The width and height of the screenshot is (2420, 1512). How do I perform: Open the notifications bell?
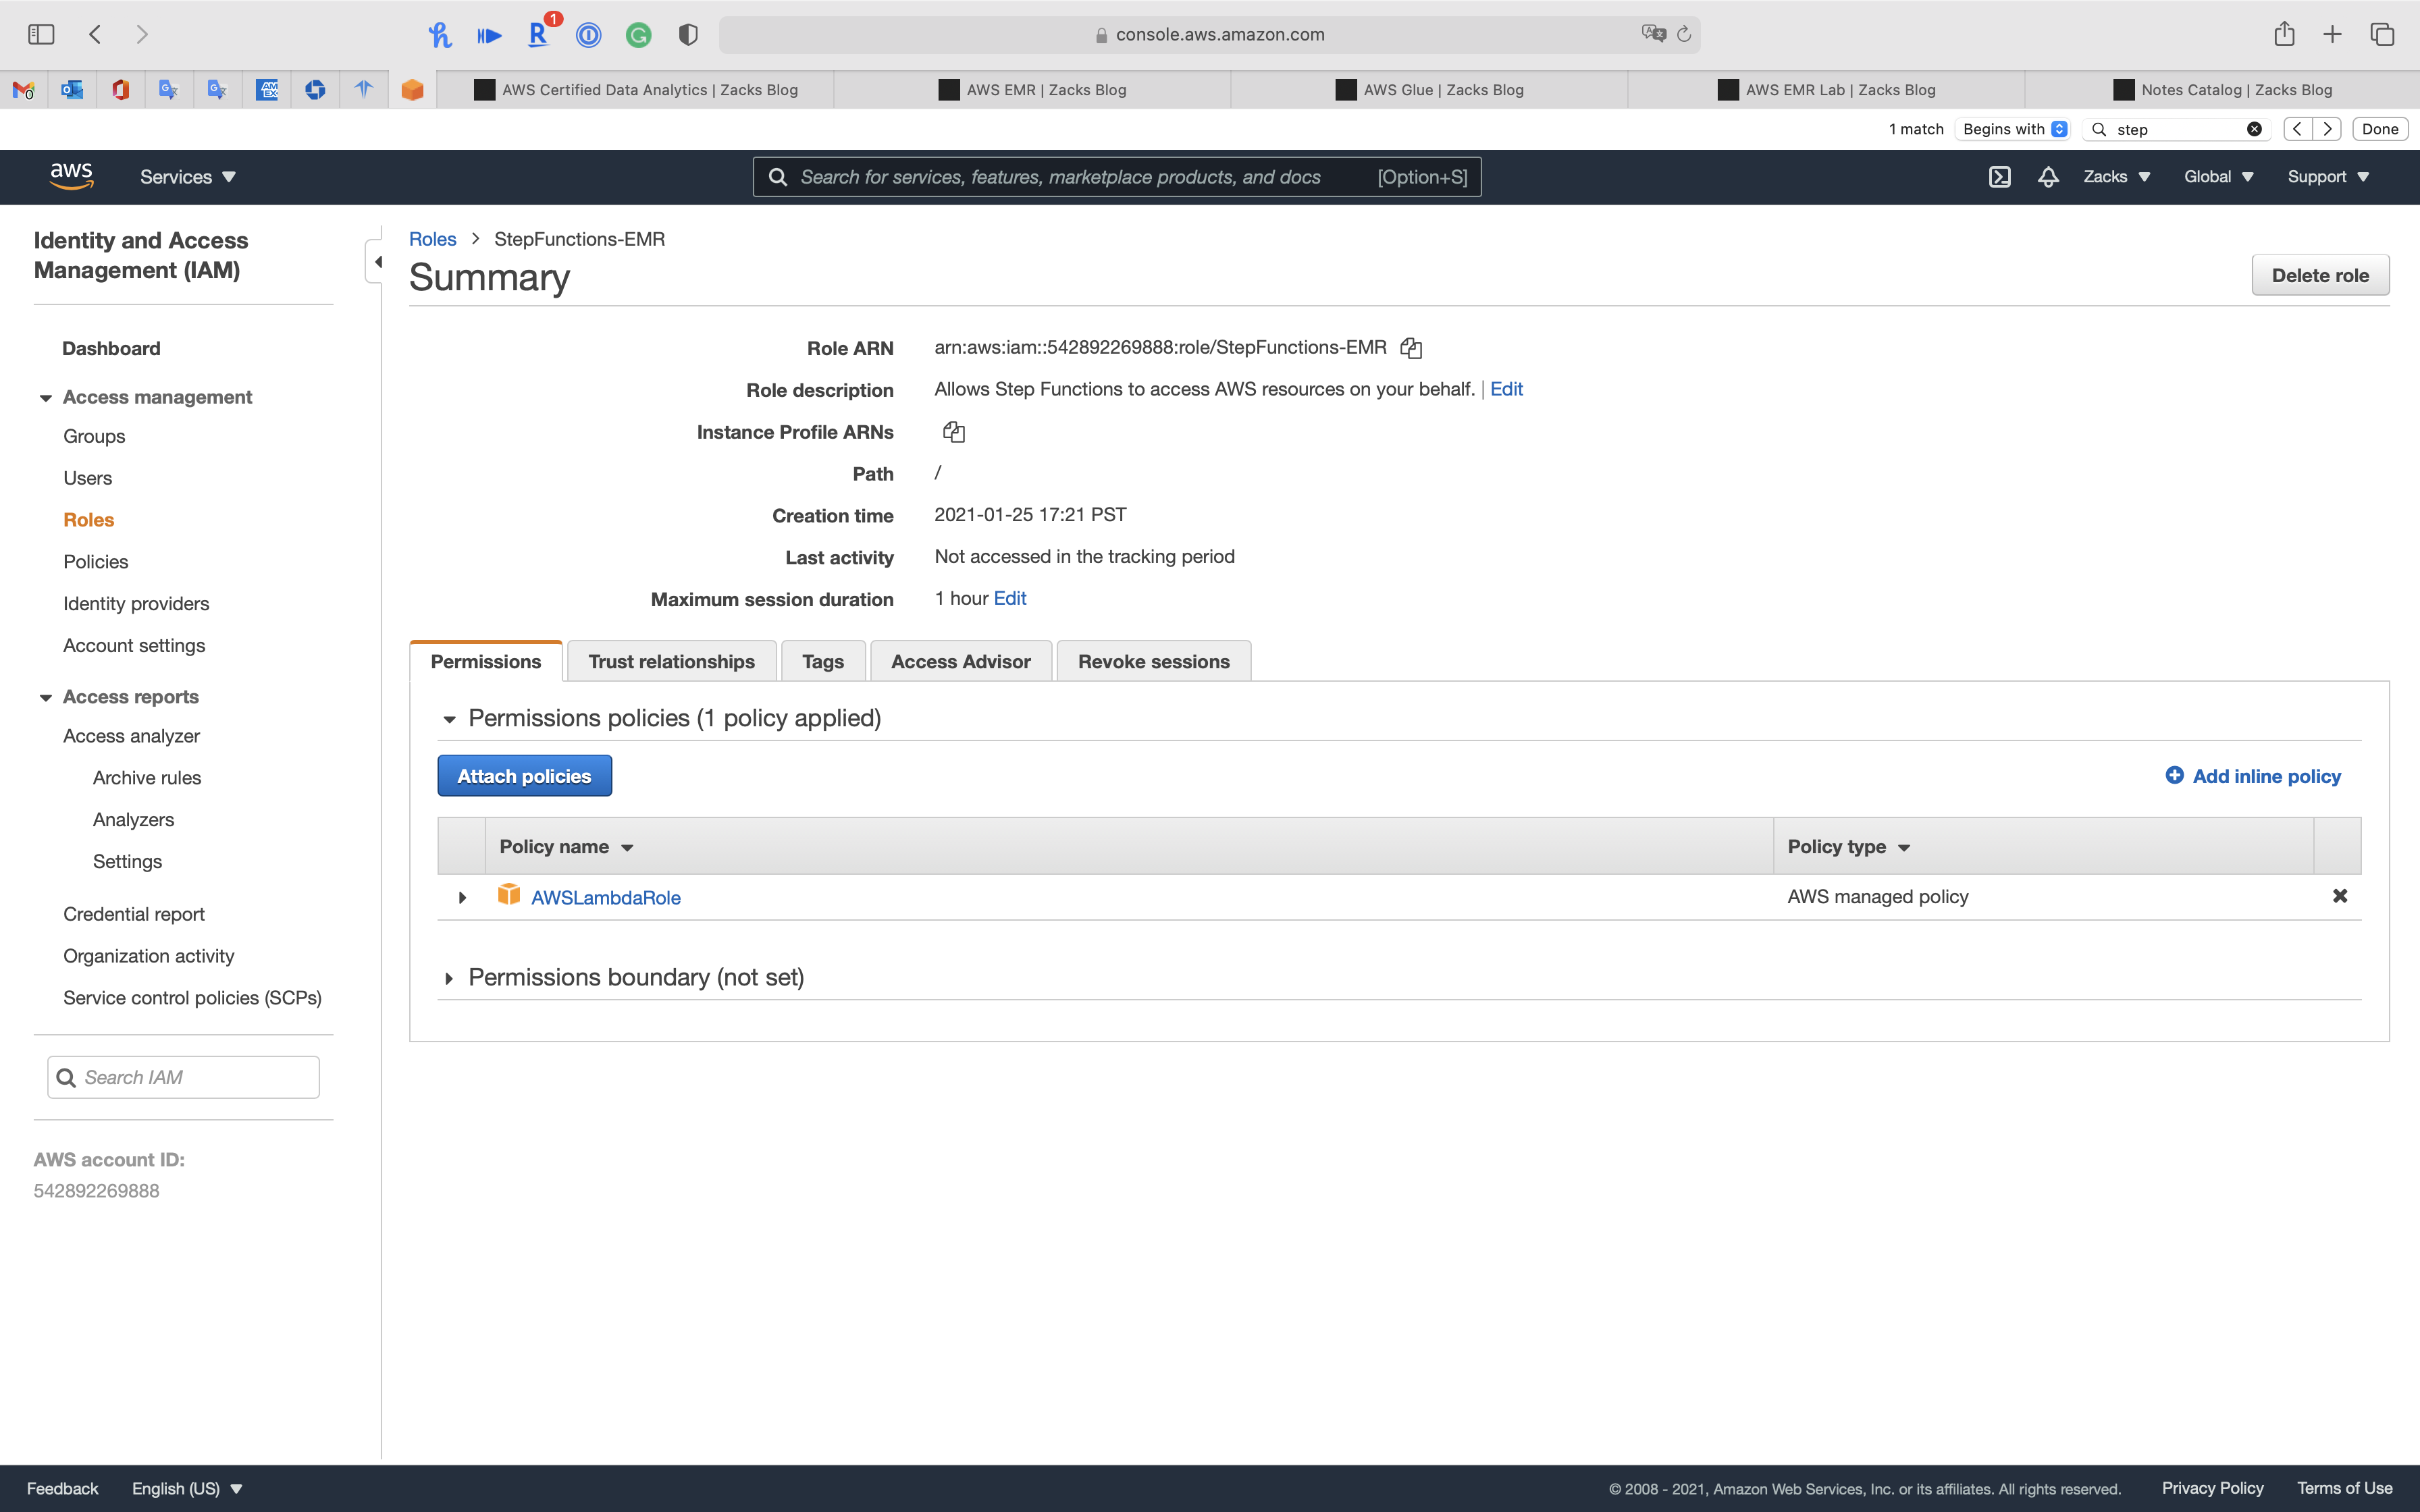[2048, 177]
